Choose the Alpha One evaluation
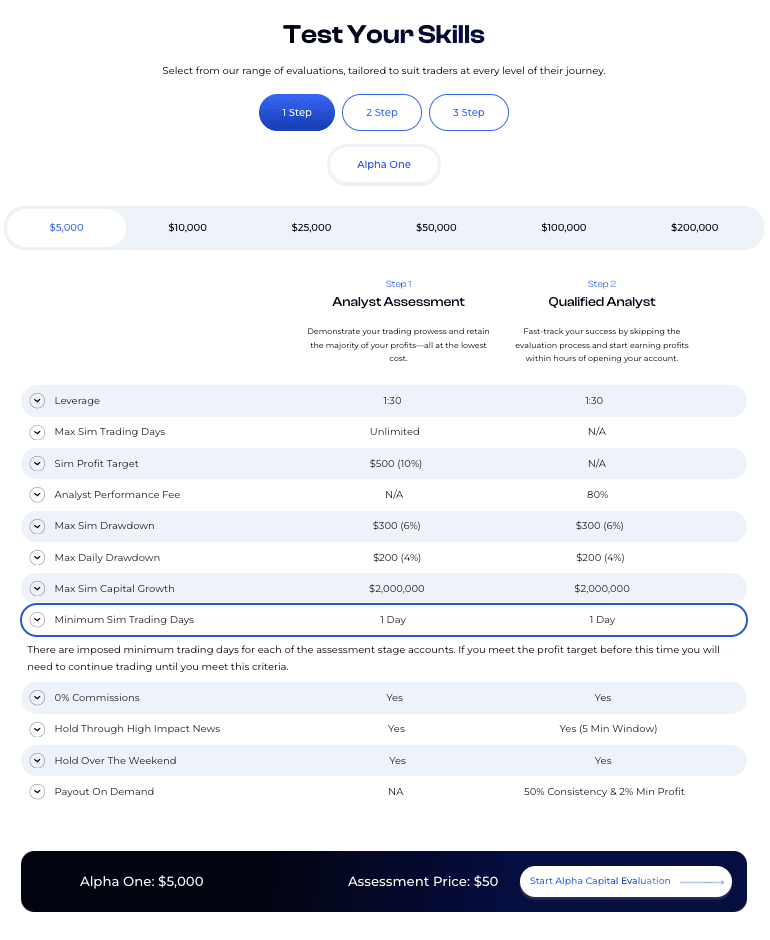The height and width of the screenshot is (940, 770). [x=384, y=165]
